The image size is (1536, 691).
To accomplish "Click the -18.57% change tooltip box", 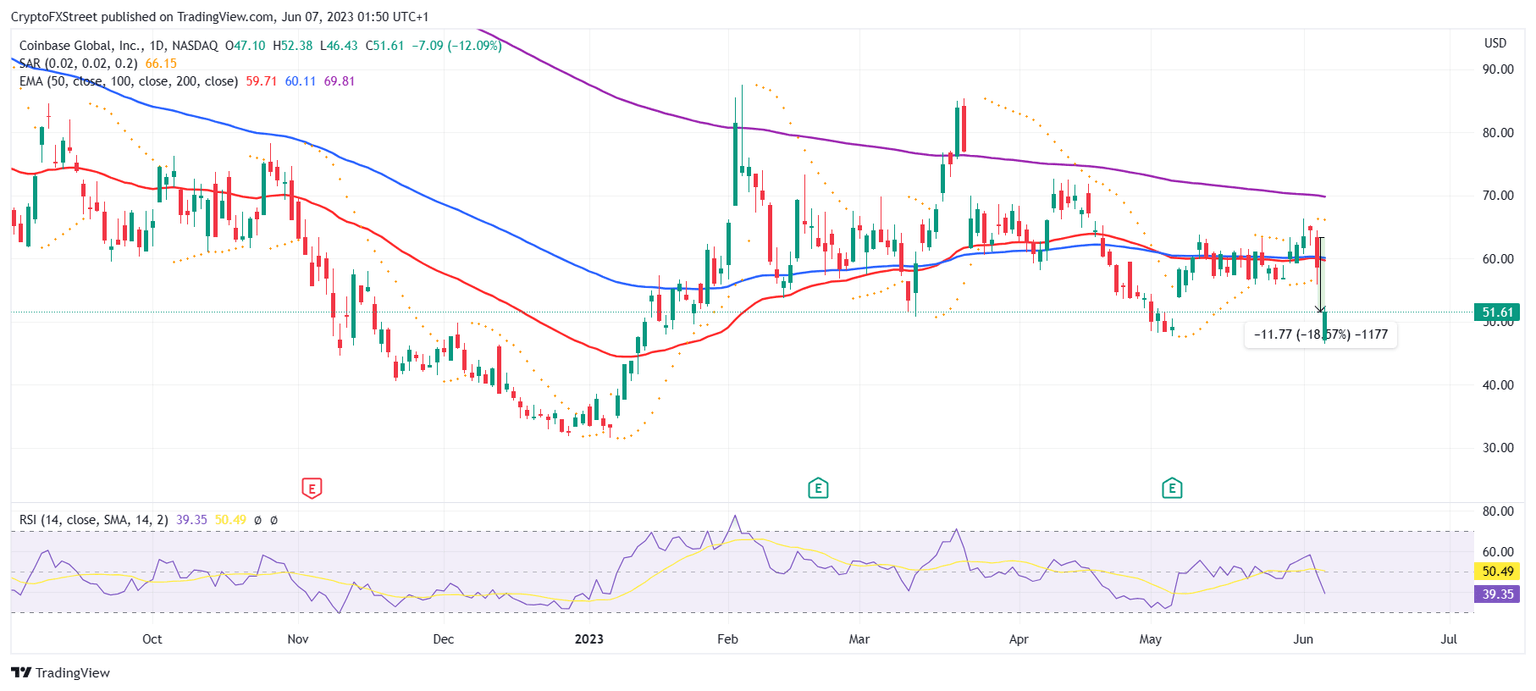I will 1320,335.
